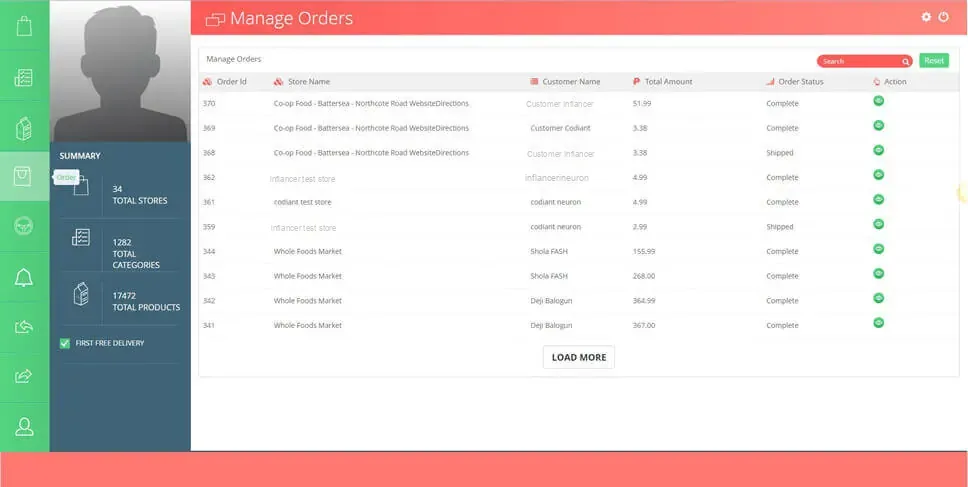Click the reply arrow sidebar icon

tap(23, 327)
